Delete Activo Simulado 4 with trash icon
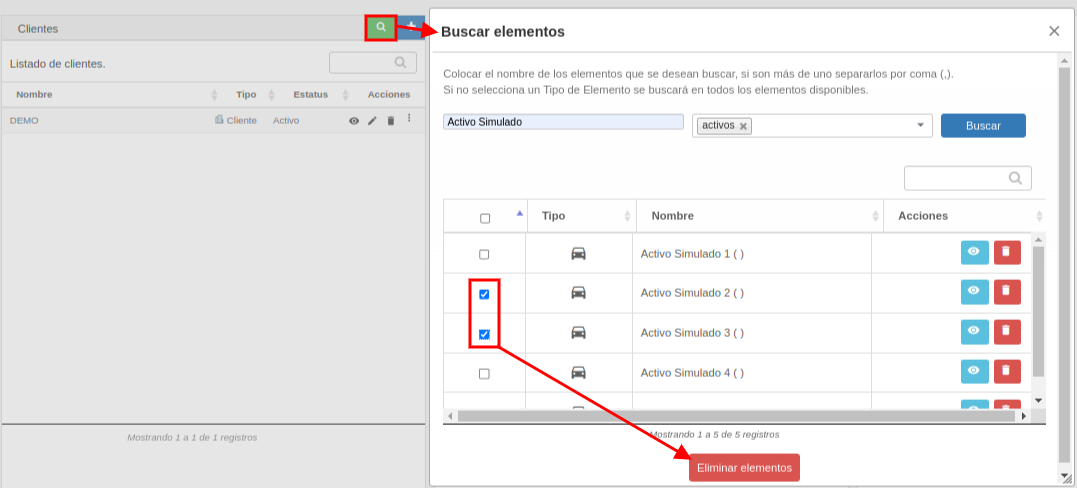Image resolution: width=1077 pixels, height=488 pixels. pos(1007,371)
